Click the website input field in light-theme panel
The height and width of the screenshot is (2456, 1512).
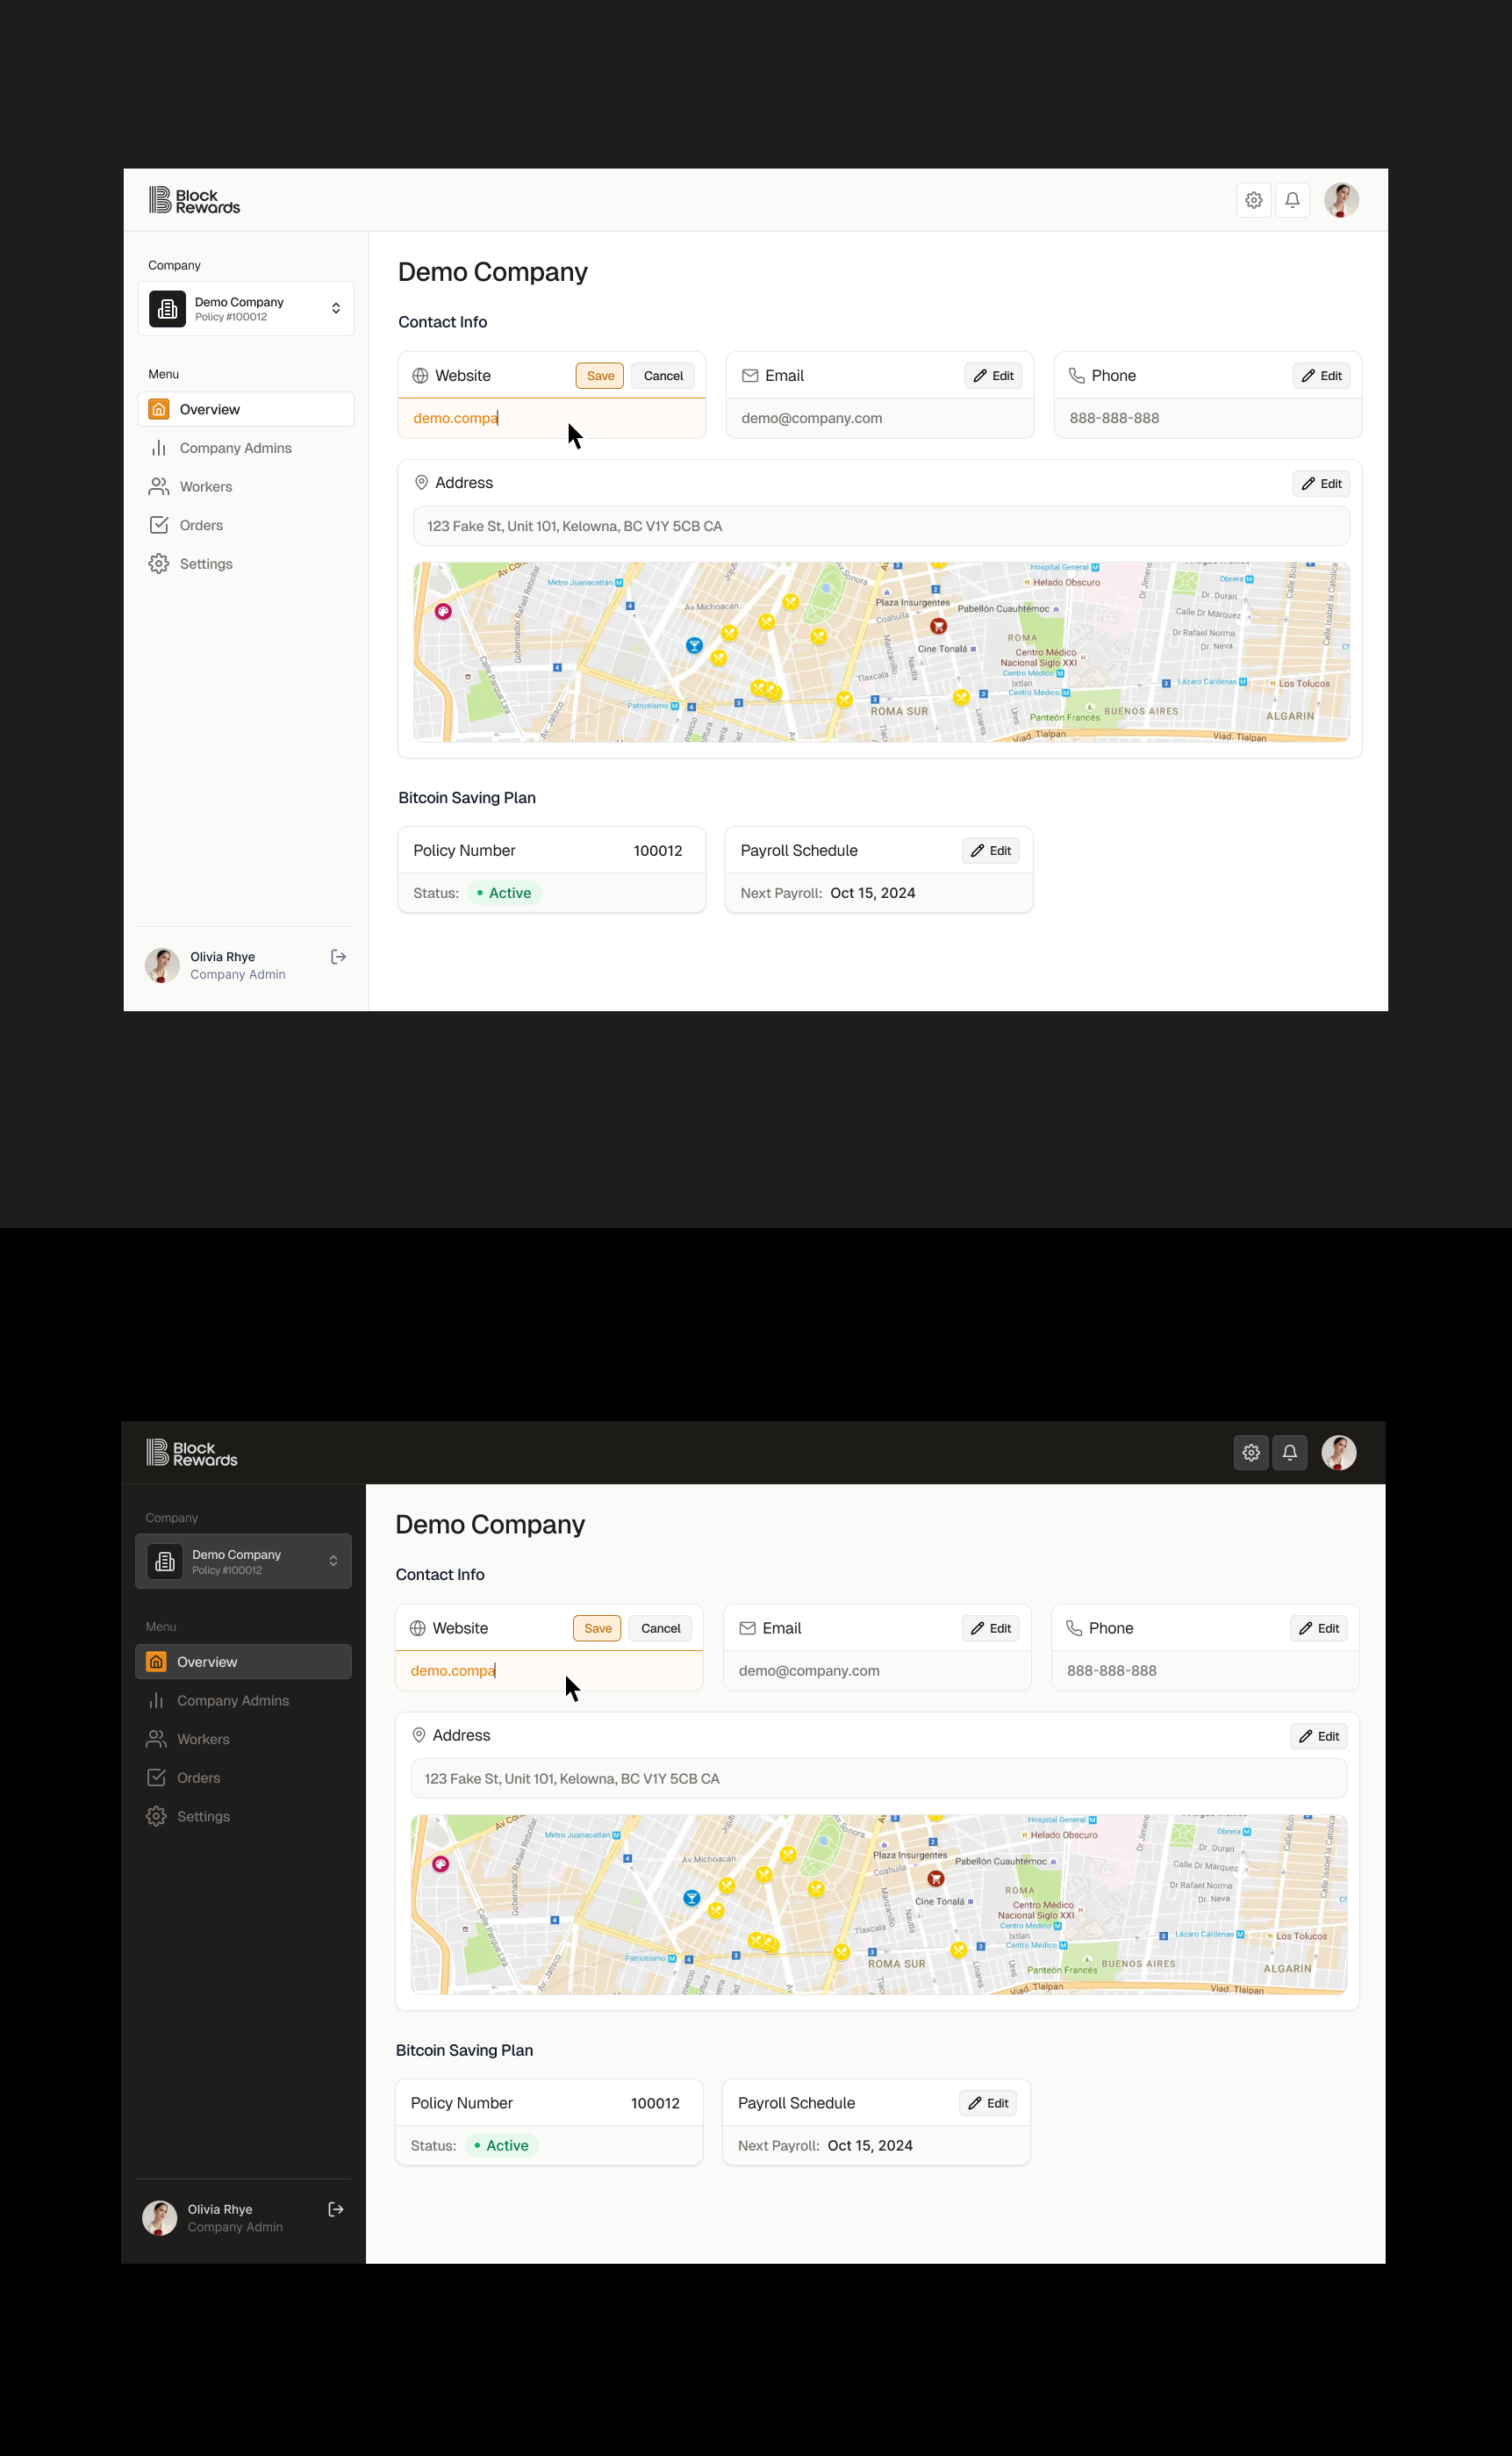point(550,418)
